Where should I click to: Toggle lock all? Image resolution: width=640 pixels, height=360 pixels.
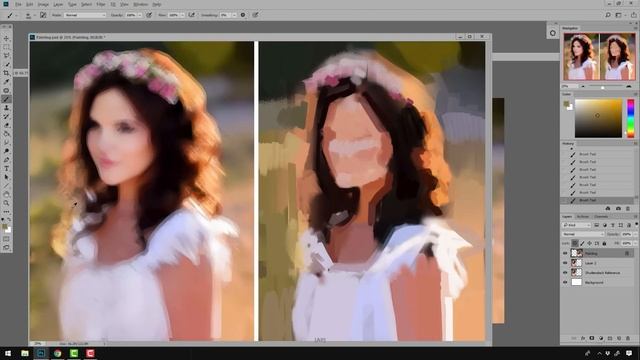[604, 244]
